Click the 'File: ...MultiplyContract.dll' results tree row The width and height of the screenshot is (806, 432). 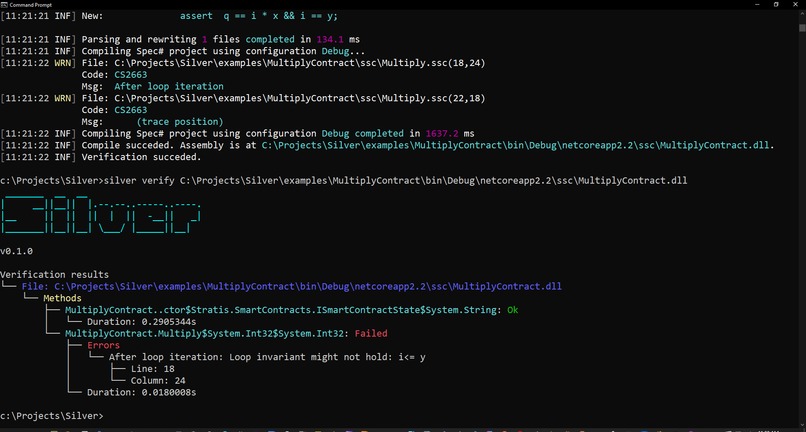pos(291,286)
